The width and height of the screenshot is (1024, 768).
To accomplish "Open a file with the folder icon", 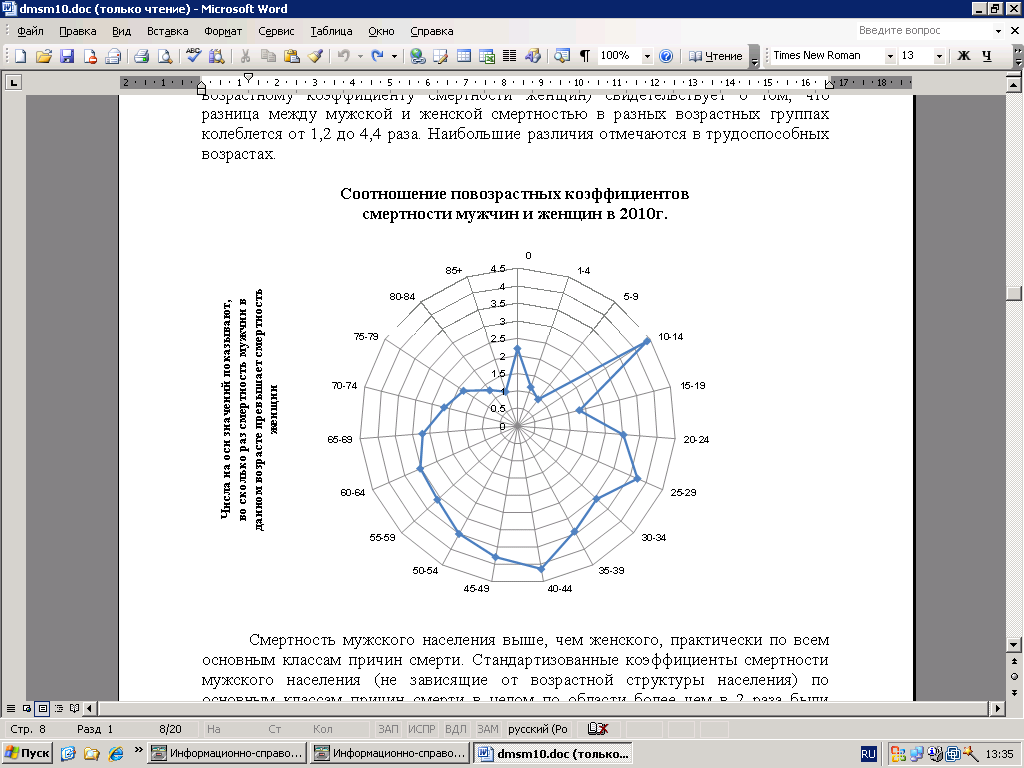I will click(44, 56).
